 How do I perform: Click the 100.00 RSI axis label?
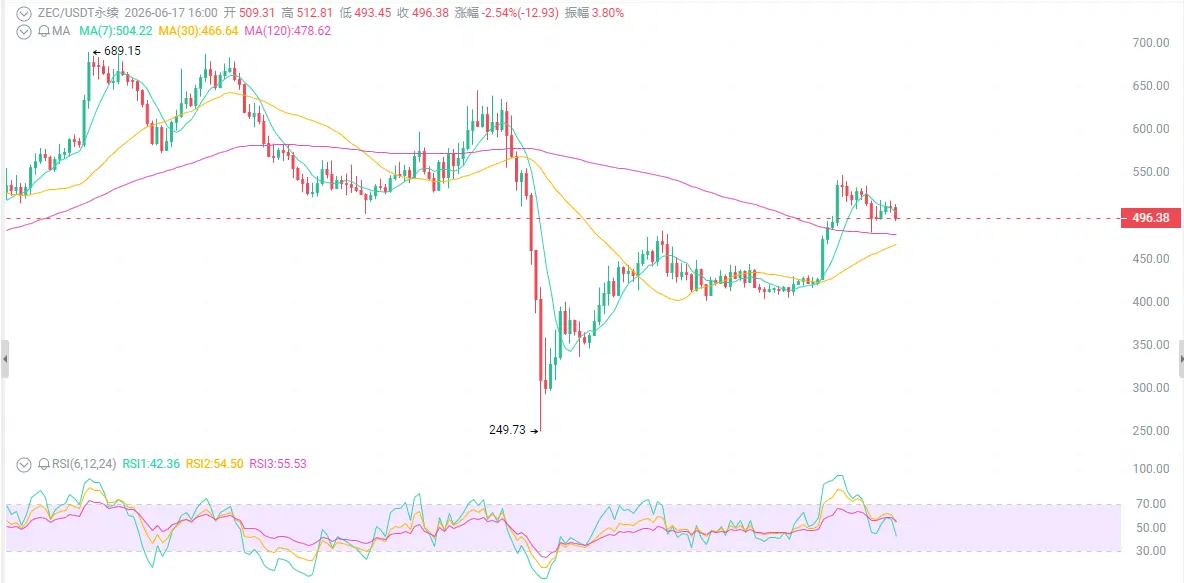pyautogui.click(x=1152, y=469)
